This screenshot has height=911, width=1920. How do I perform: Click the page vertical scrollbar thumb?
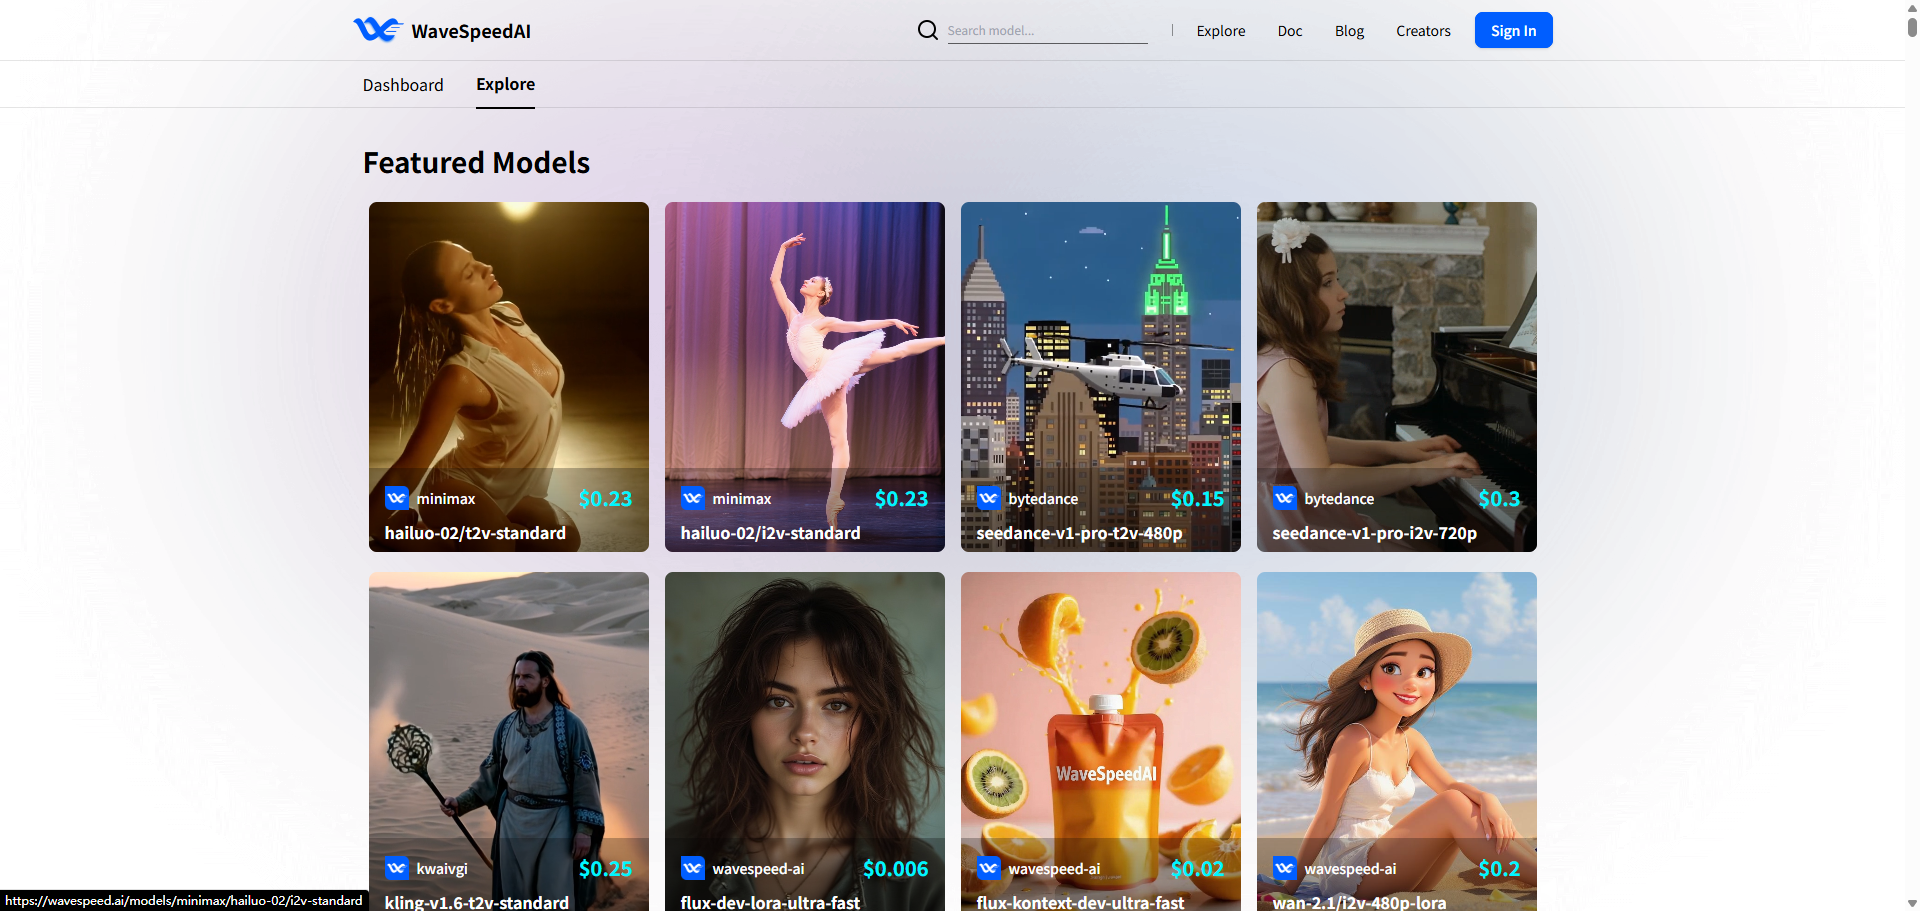point(1912,27)
